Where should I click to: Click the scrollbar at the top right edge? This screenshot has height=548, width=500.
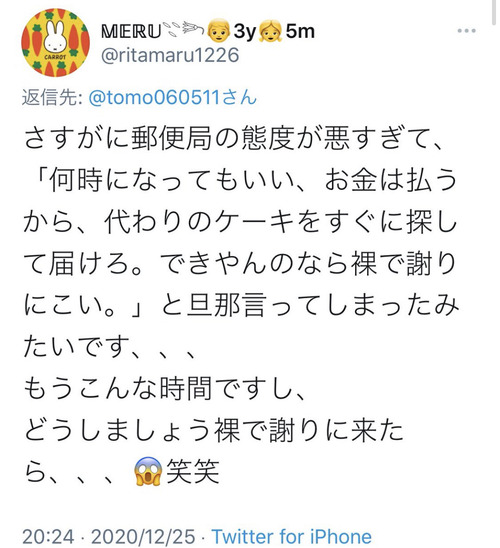494,13
